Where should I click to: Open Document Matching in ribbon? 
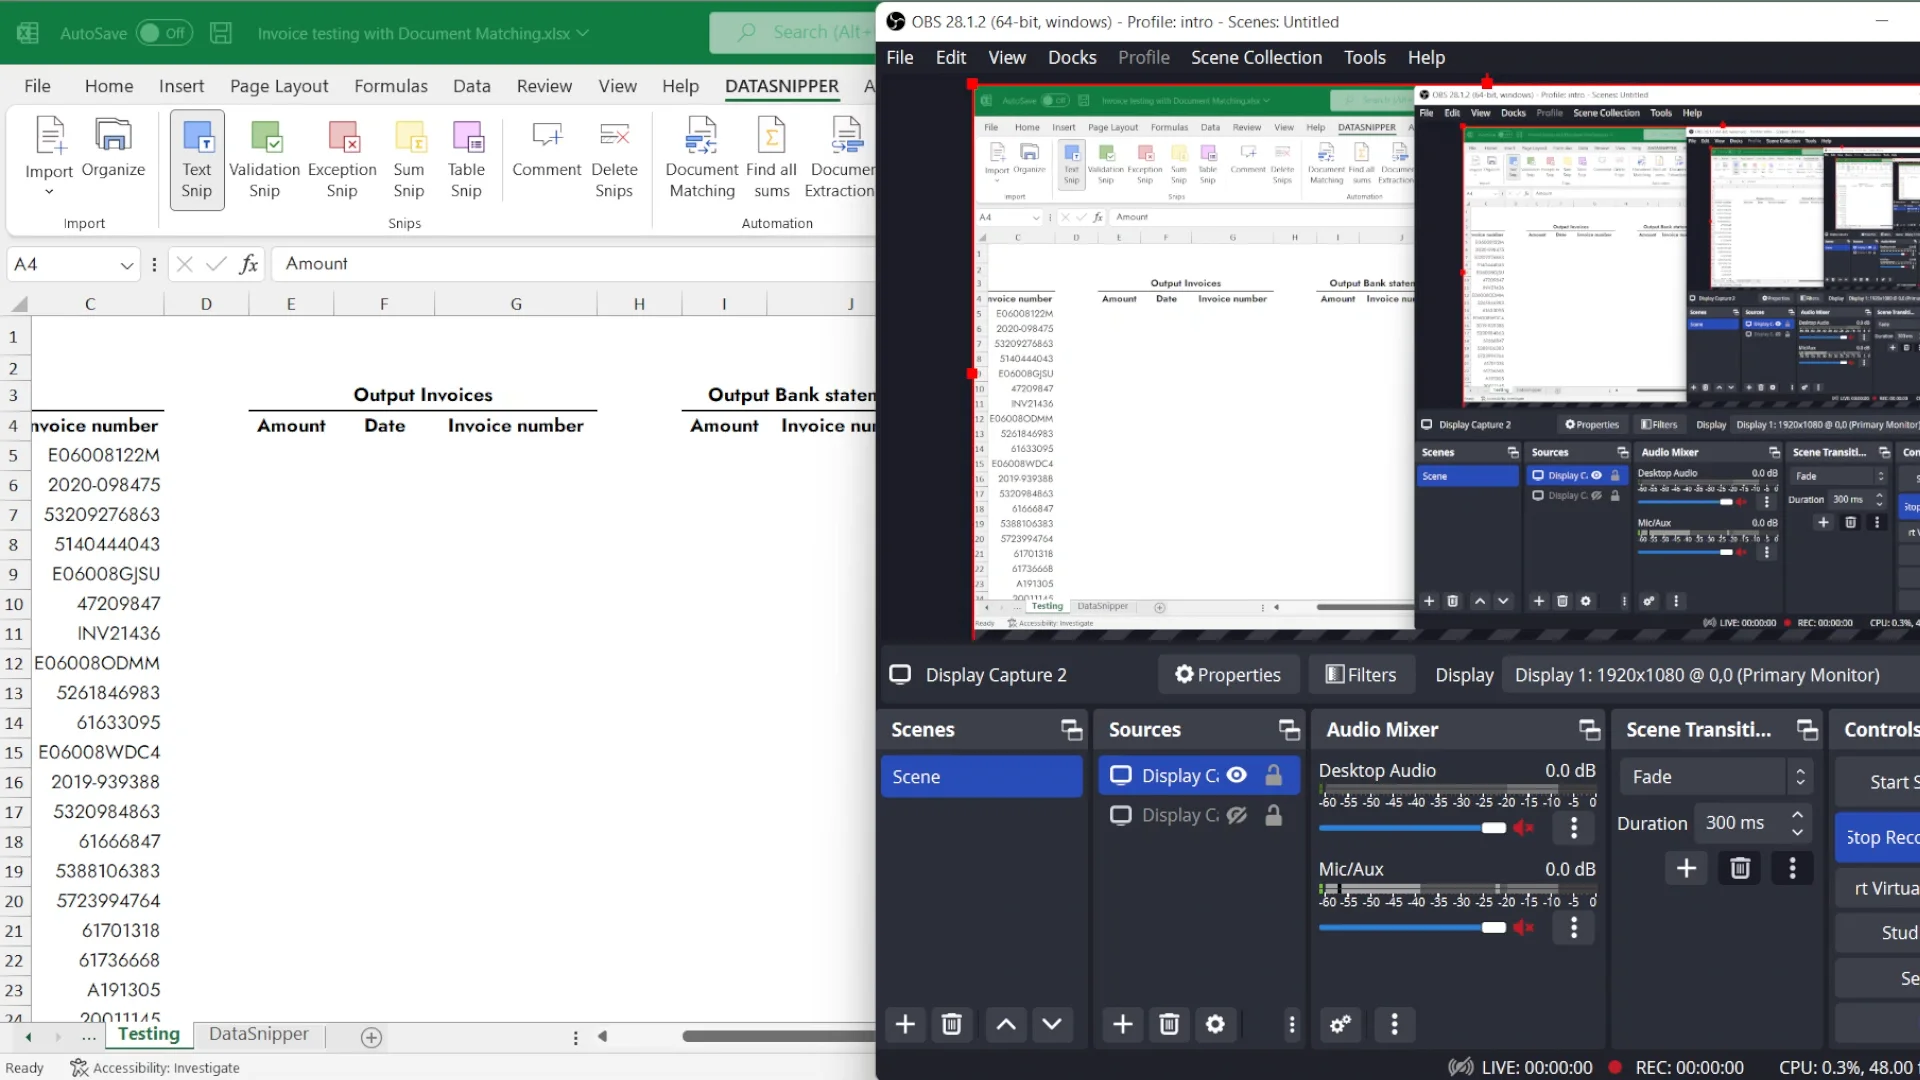[x=701, y=138]
